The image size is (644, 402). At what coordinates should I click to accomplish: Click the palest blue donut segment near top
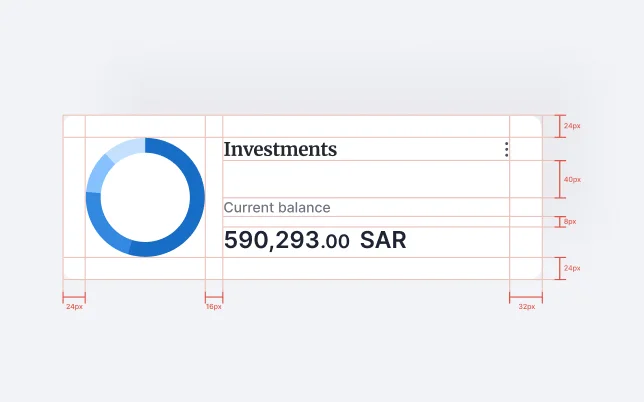coord(124,148)
